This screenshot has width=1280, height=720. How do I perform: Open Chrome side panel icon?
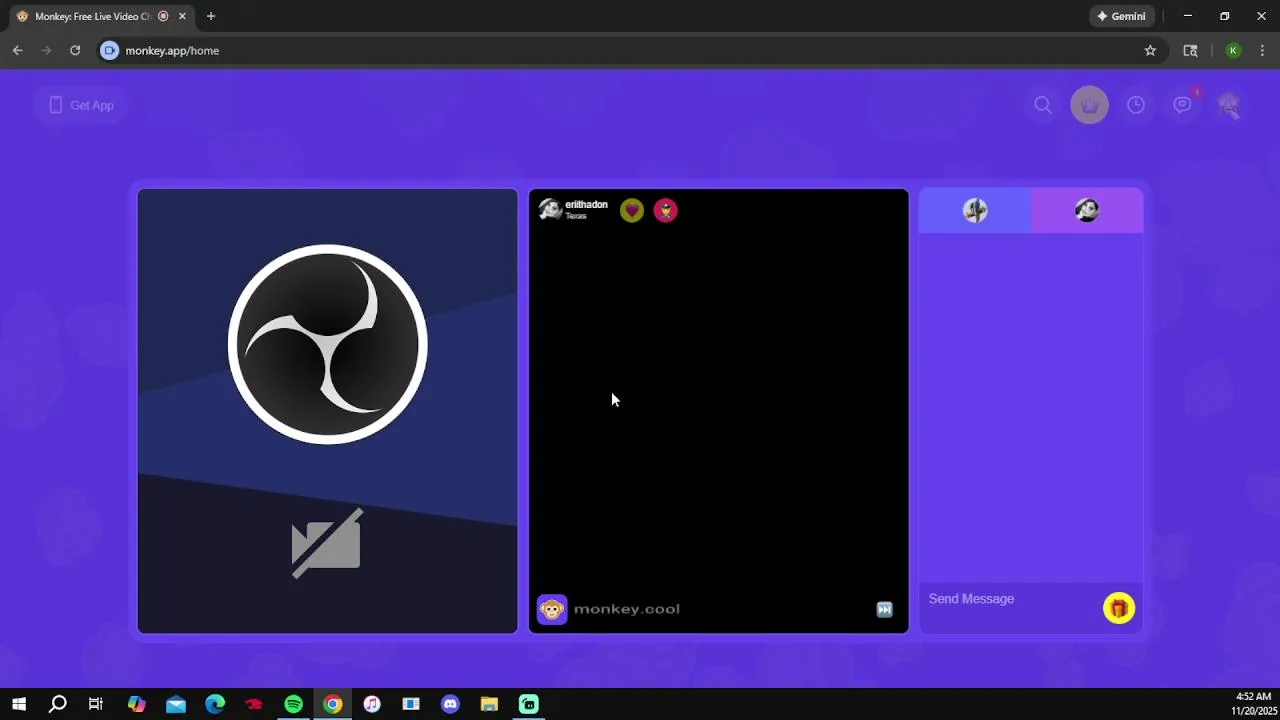pyautogui.click(x=1190, y=50)
